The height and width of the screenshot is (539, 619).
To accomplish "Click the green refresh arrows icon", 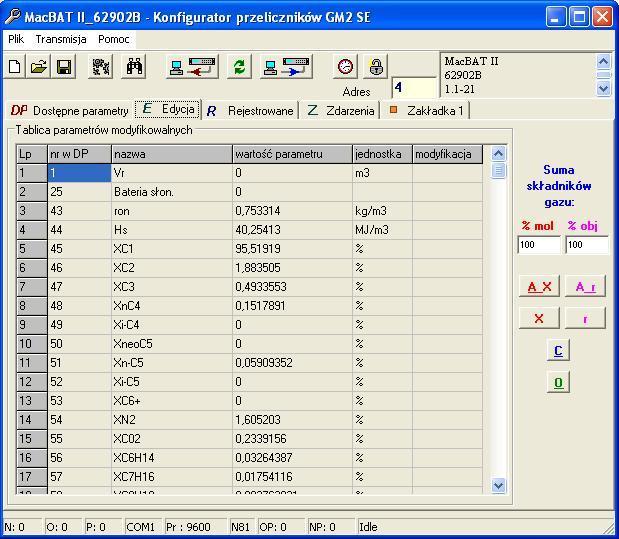I will (x=239, y=66).
